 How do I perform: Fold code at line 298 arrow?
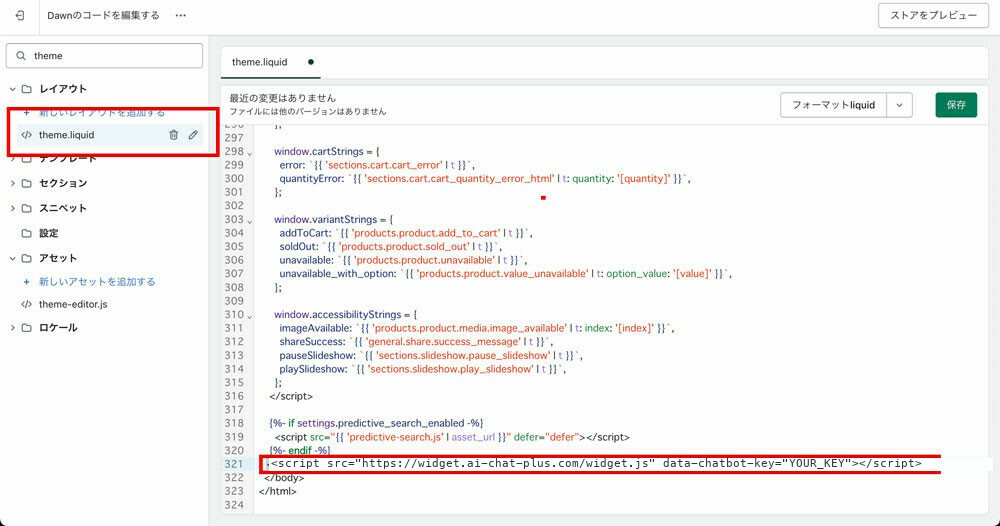[249, 153]
